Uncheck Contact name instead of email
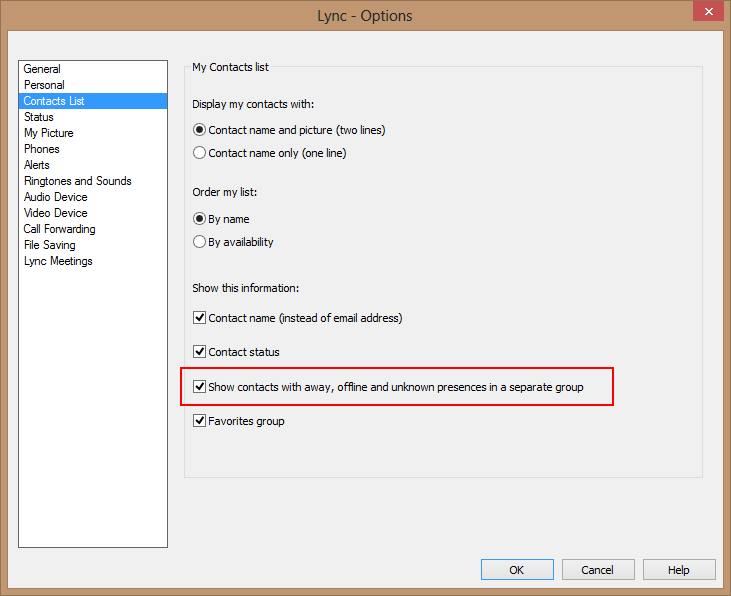 200,318
